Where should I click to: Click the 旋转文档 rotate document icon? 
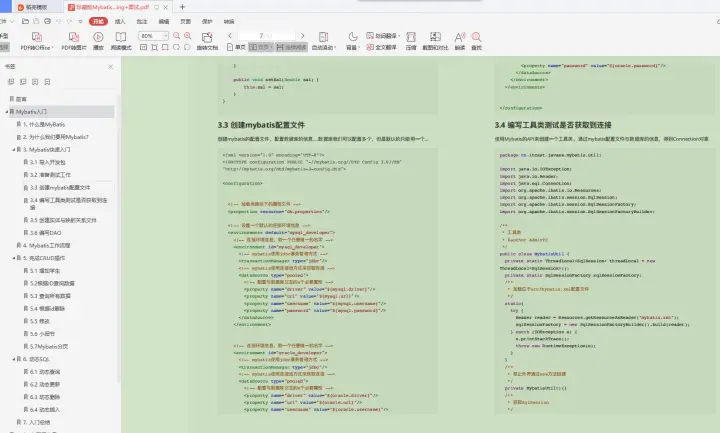click(x=207, y=37)
